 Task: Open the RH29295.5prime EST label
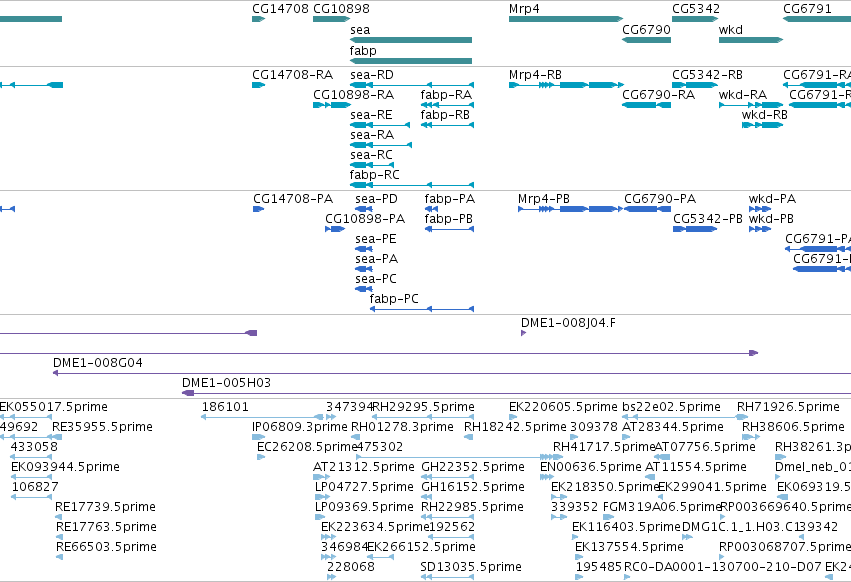click(x=423, y=407)
